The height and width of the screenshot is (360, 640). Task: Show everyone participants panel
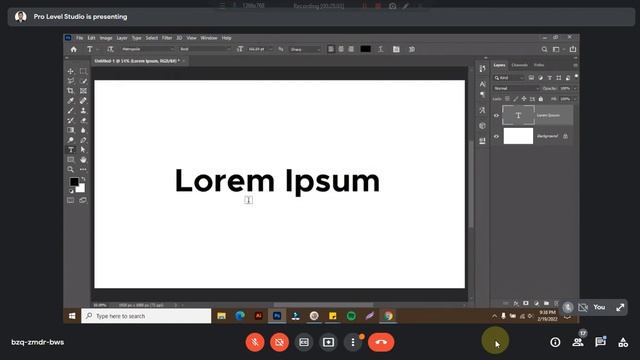click(x=578, y=342)
